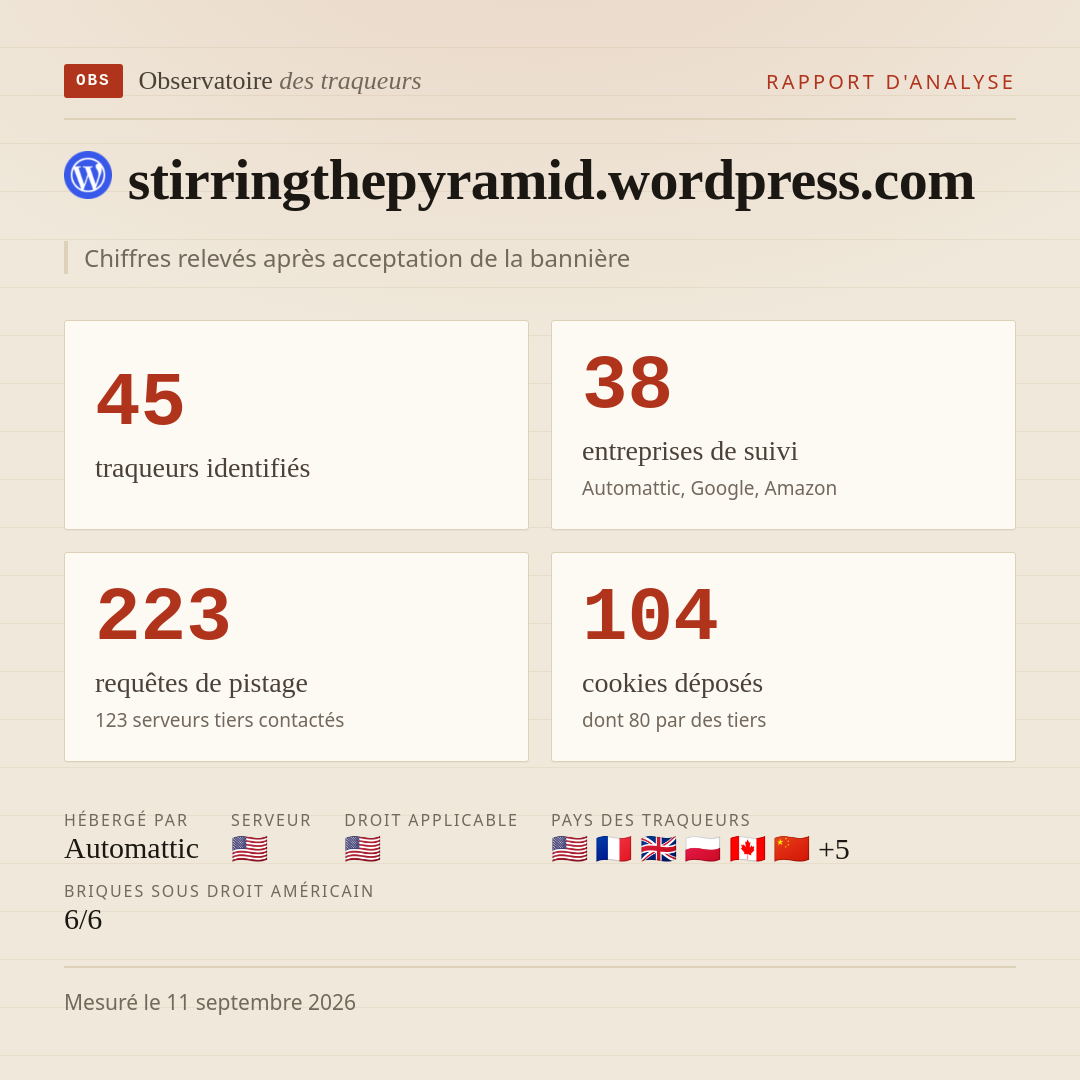
Task: Click the French flag in tracker countries
Action: click(x=614, y=849)
